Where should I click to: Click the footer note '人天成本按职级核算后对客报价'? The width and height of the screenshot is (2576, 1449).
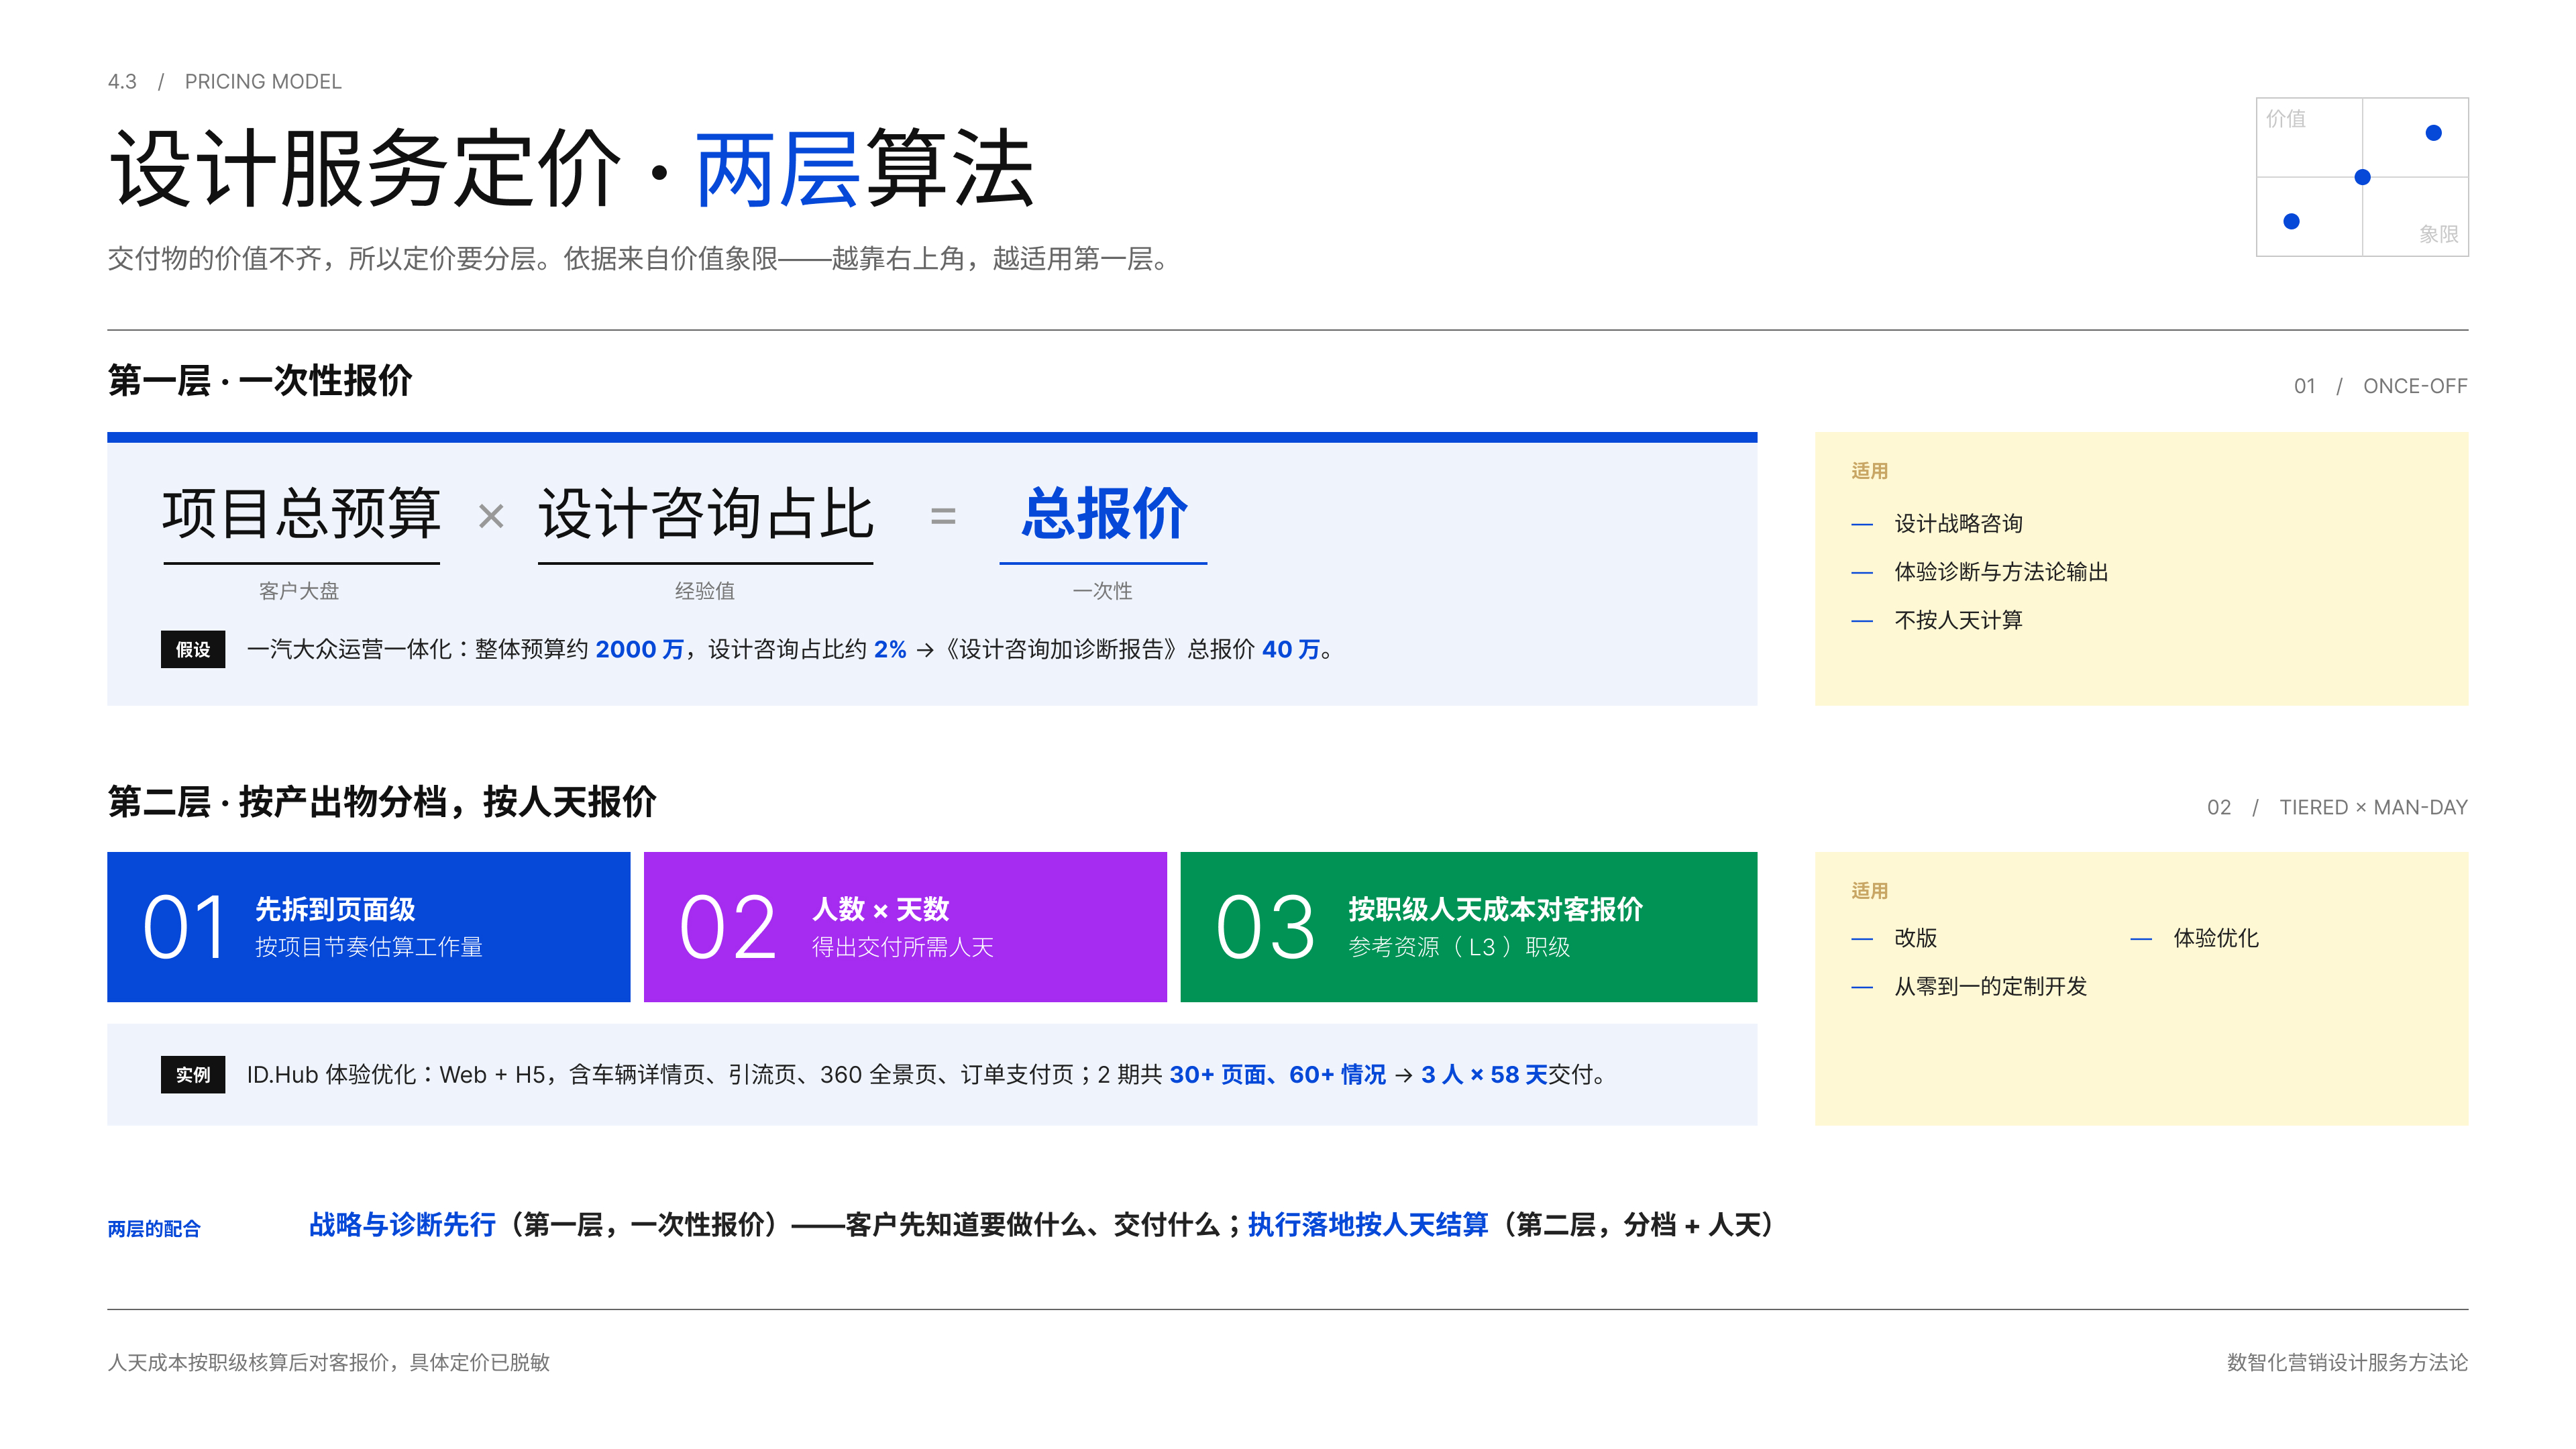tap(248, 1363)
